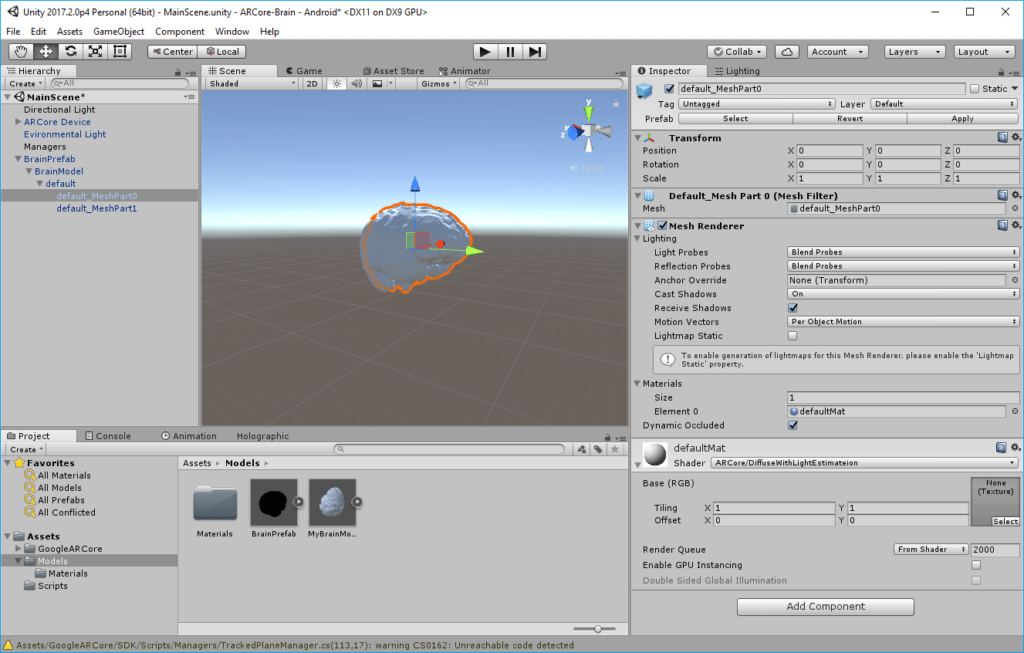Select the Rotate tool in the toolbar
Image resolution: width=1024 pixels, height=653 pixels.
click(70, 51)
